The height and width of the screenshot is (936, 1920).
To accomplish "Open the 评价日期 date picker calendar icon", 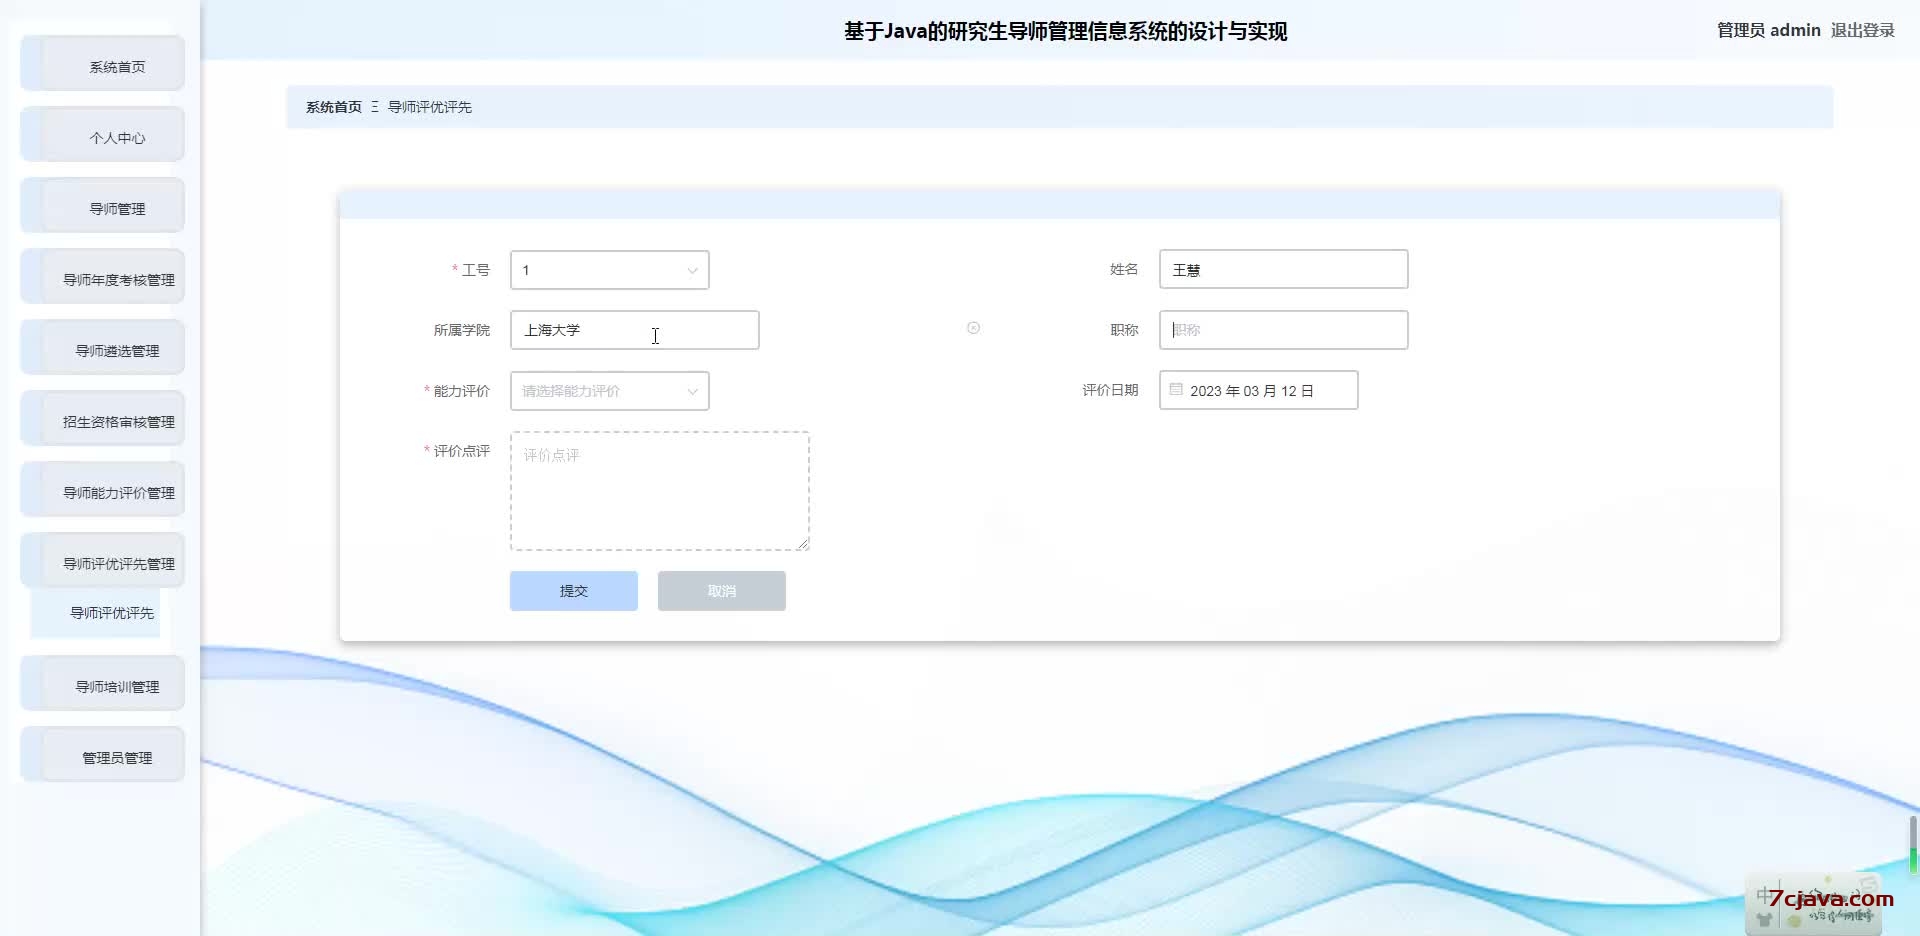I will [1176, 390].
